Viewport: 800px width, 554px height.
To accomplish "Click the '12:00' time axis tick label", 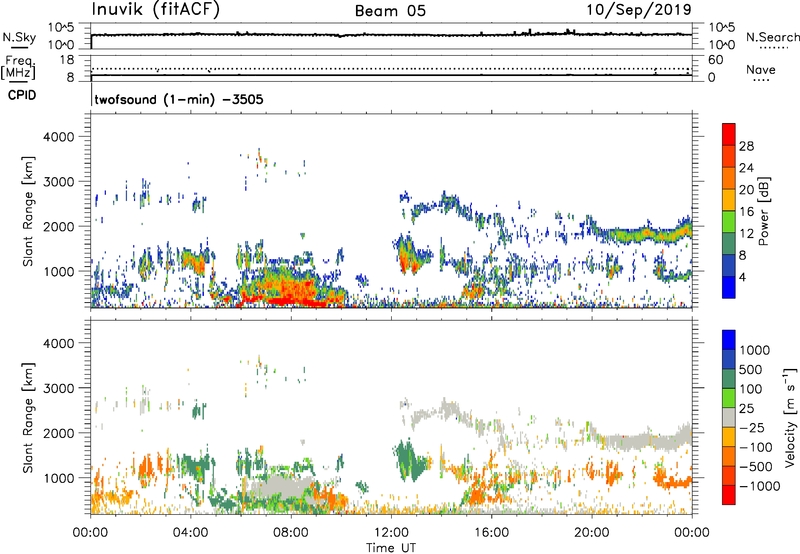I will (x=391, y=533).
